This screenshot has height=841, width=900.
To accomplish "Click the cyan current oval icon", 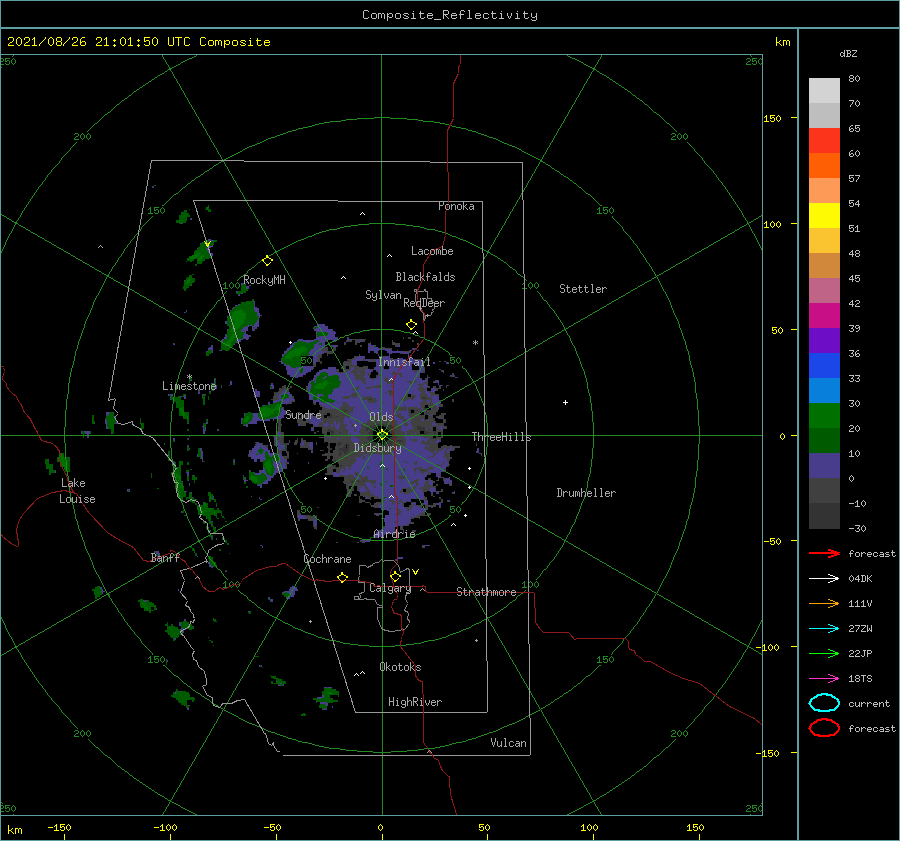I will click(x=824, y=703).
